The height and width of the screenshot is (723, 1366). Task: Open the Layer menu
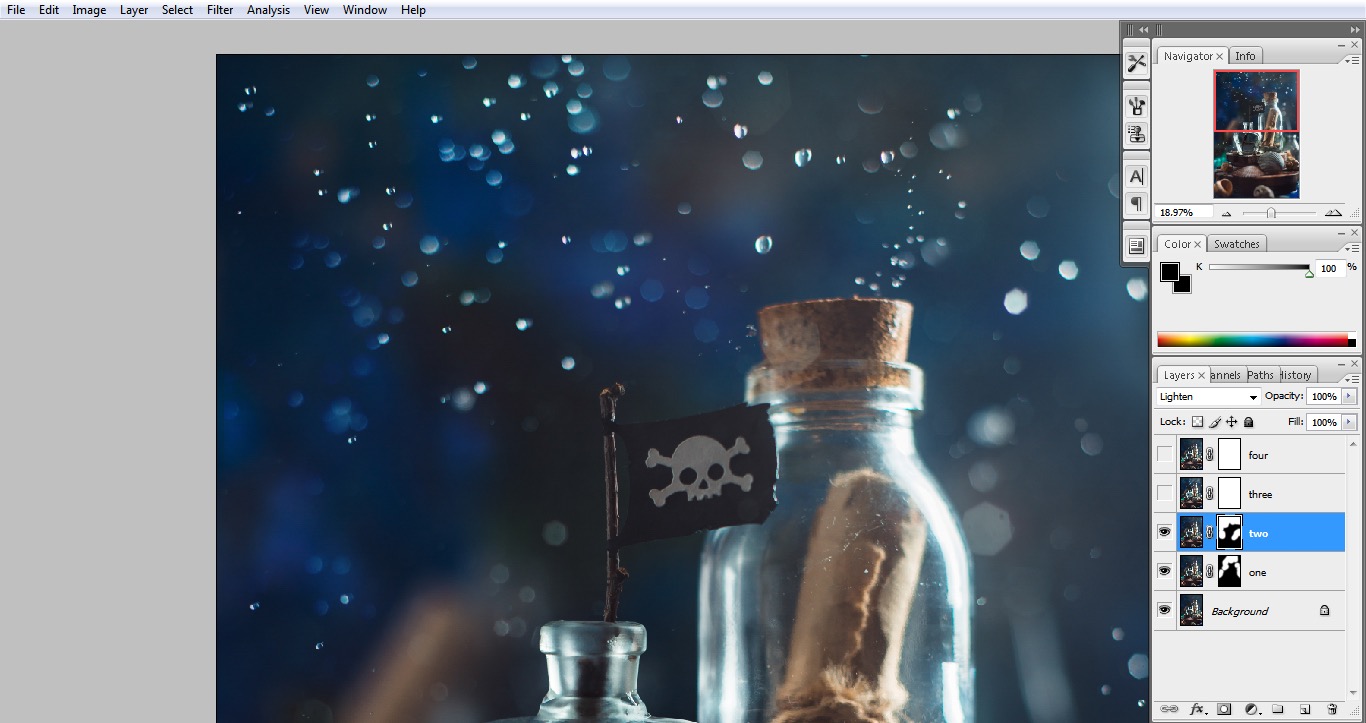(x=134, y=10)
